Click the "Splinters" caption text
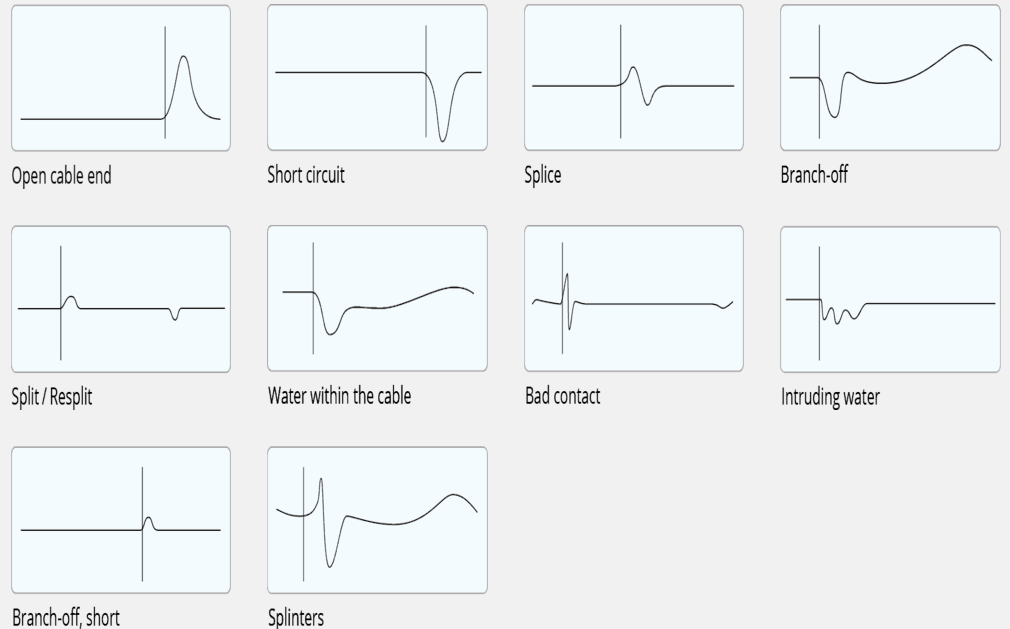Screen dimensions: 1010x629 (x=296, y=617)
